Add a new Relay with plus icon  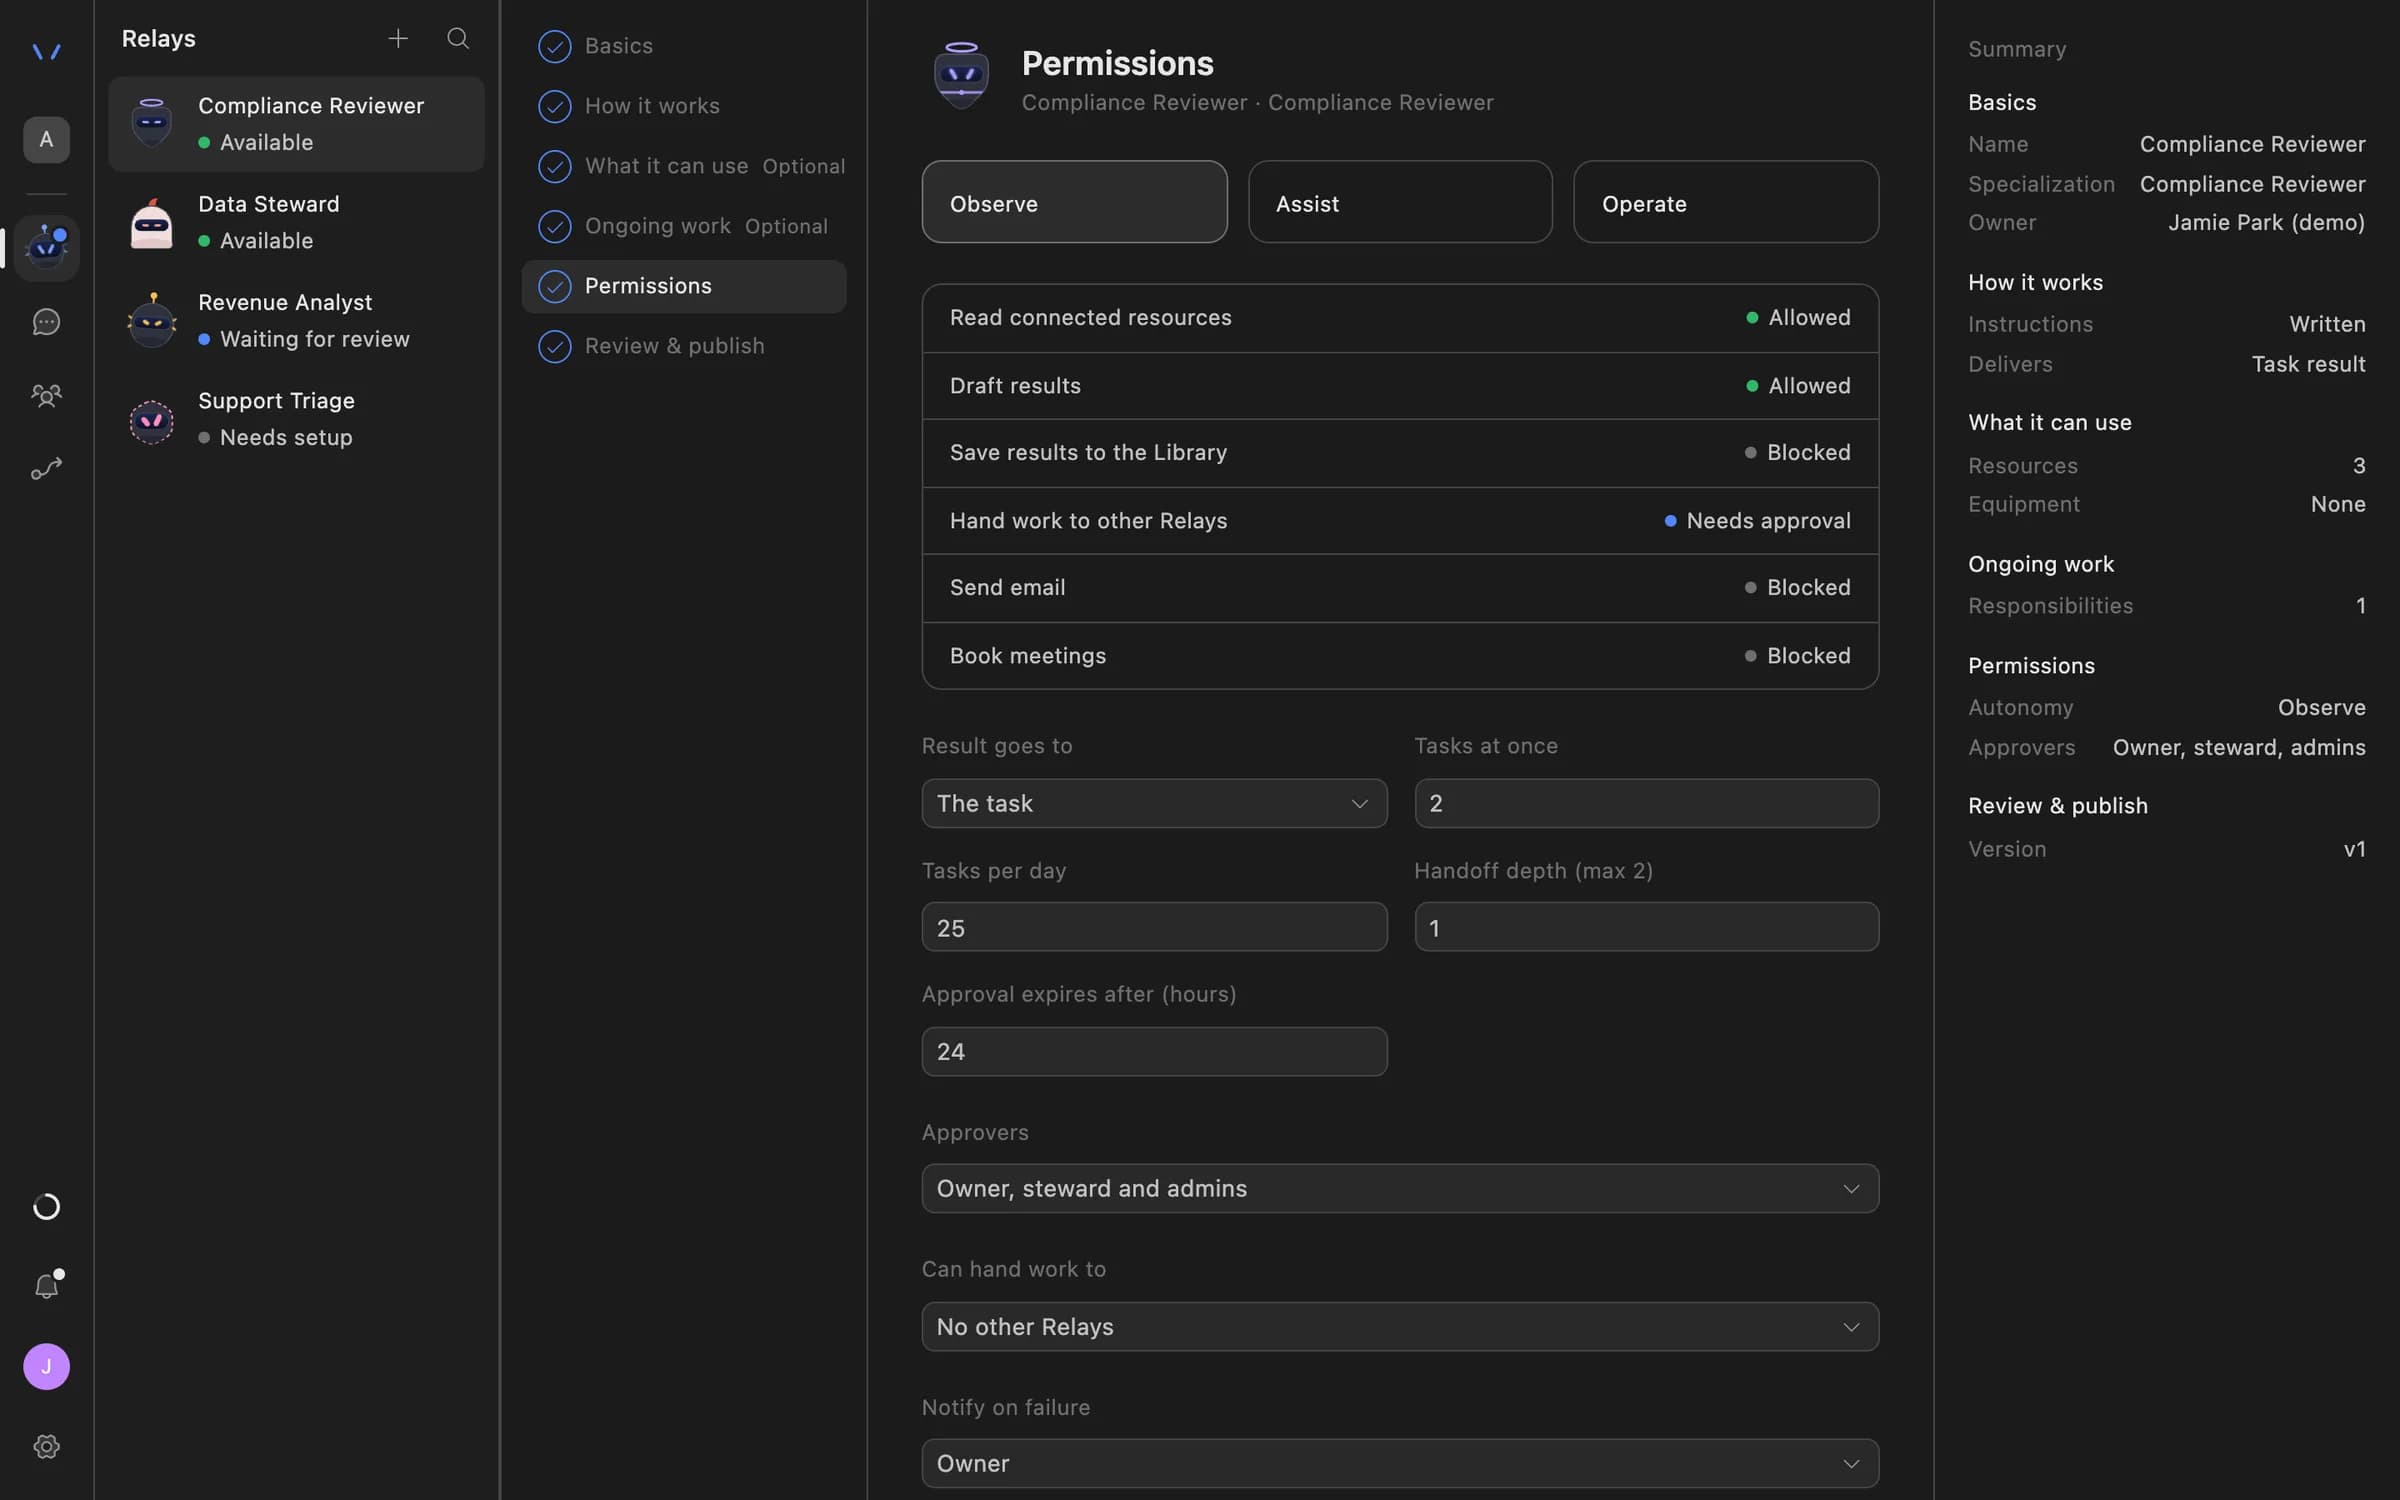click(398, 38)
